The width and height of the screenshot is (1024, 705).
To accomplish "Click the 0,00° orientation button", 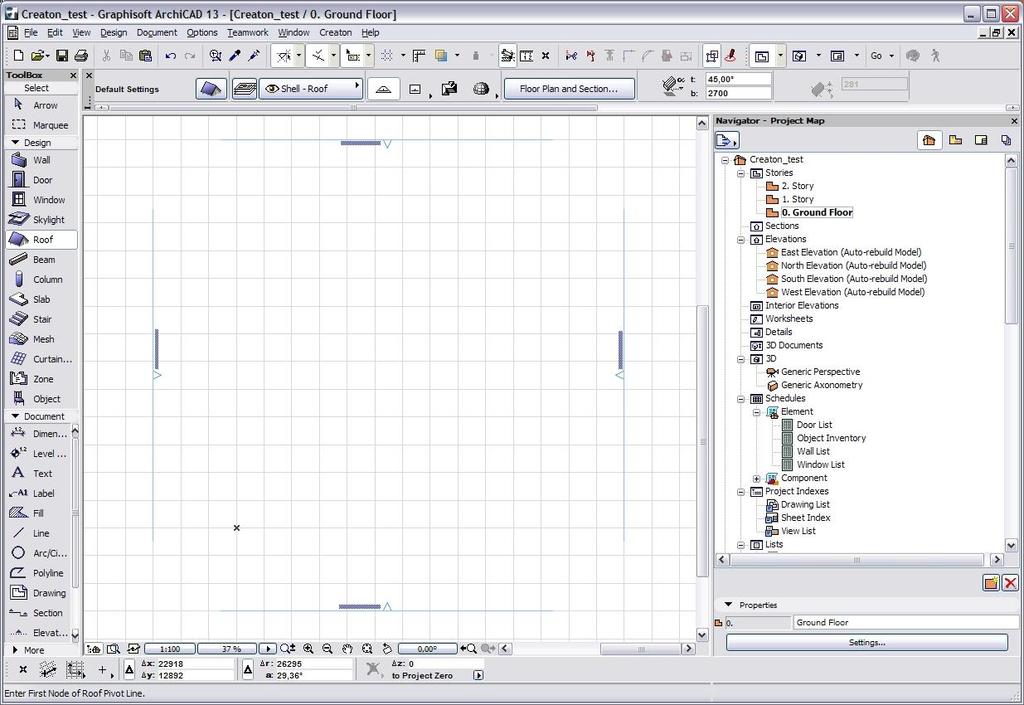I will (x=427, y=649).
